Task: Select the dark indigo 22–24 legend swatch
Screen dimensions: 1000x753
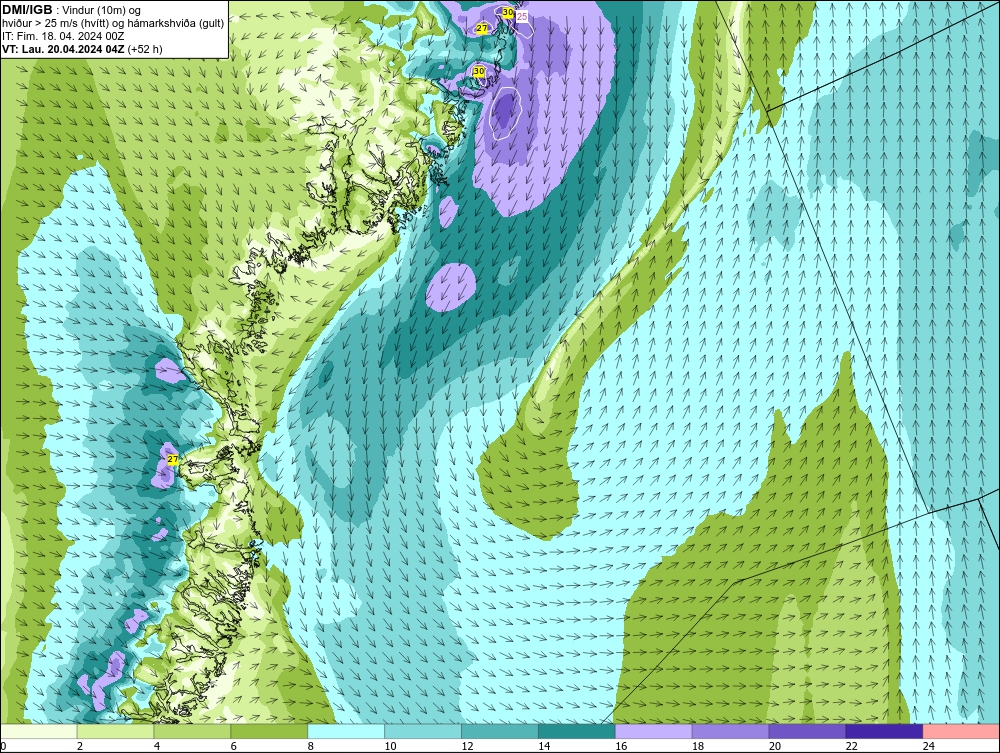Action: 884,731
